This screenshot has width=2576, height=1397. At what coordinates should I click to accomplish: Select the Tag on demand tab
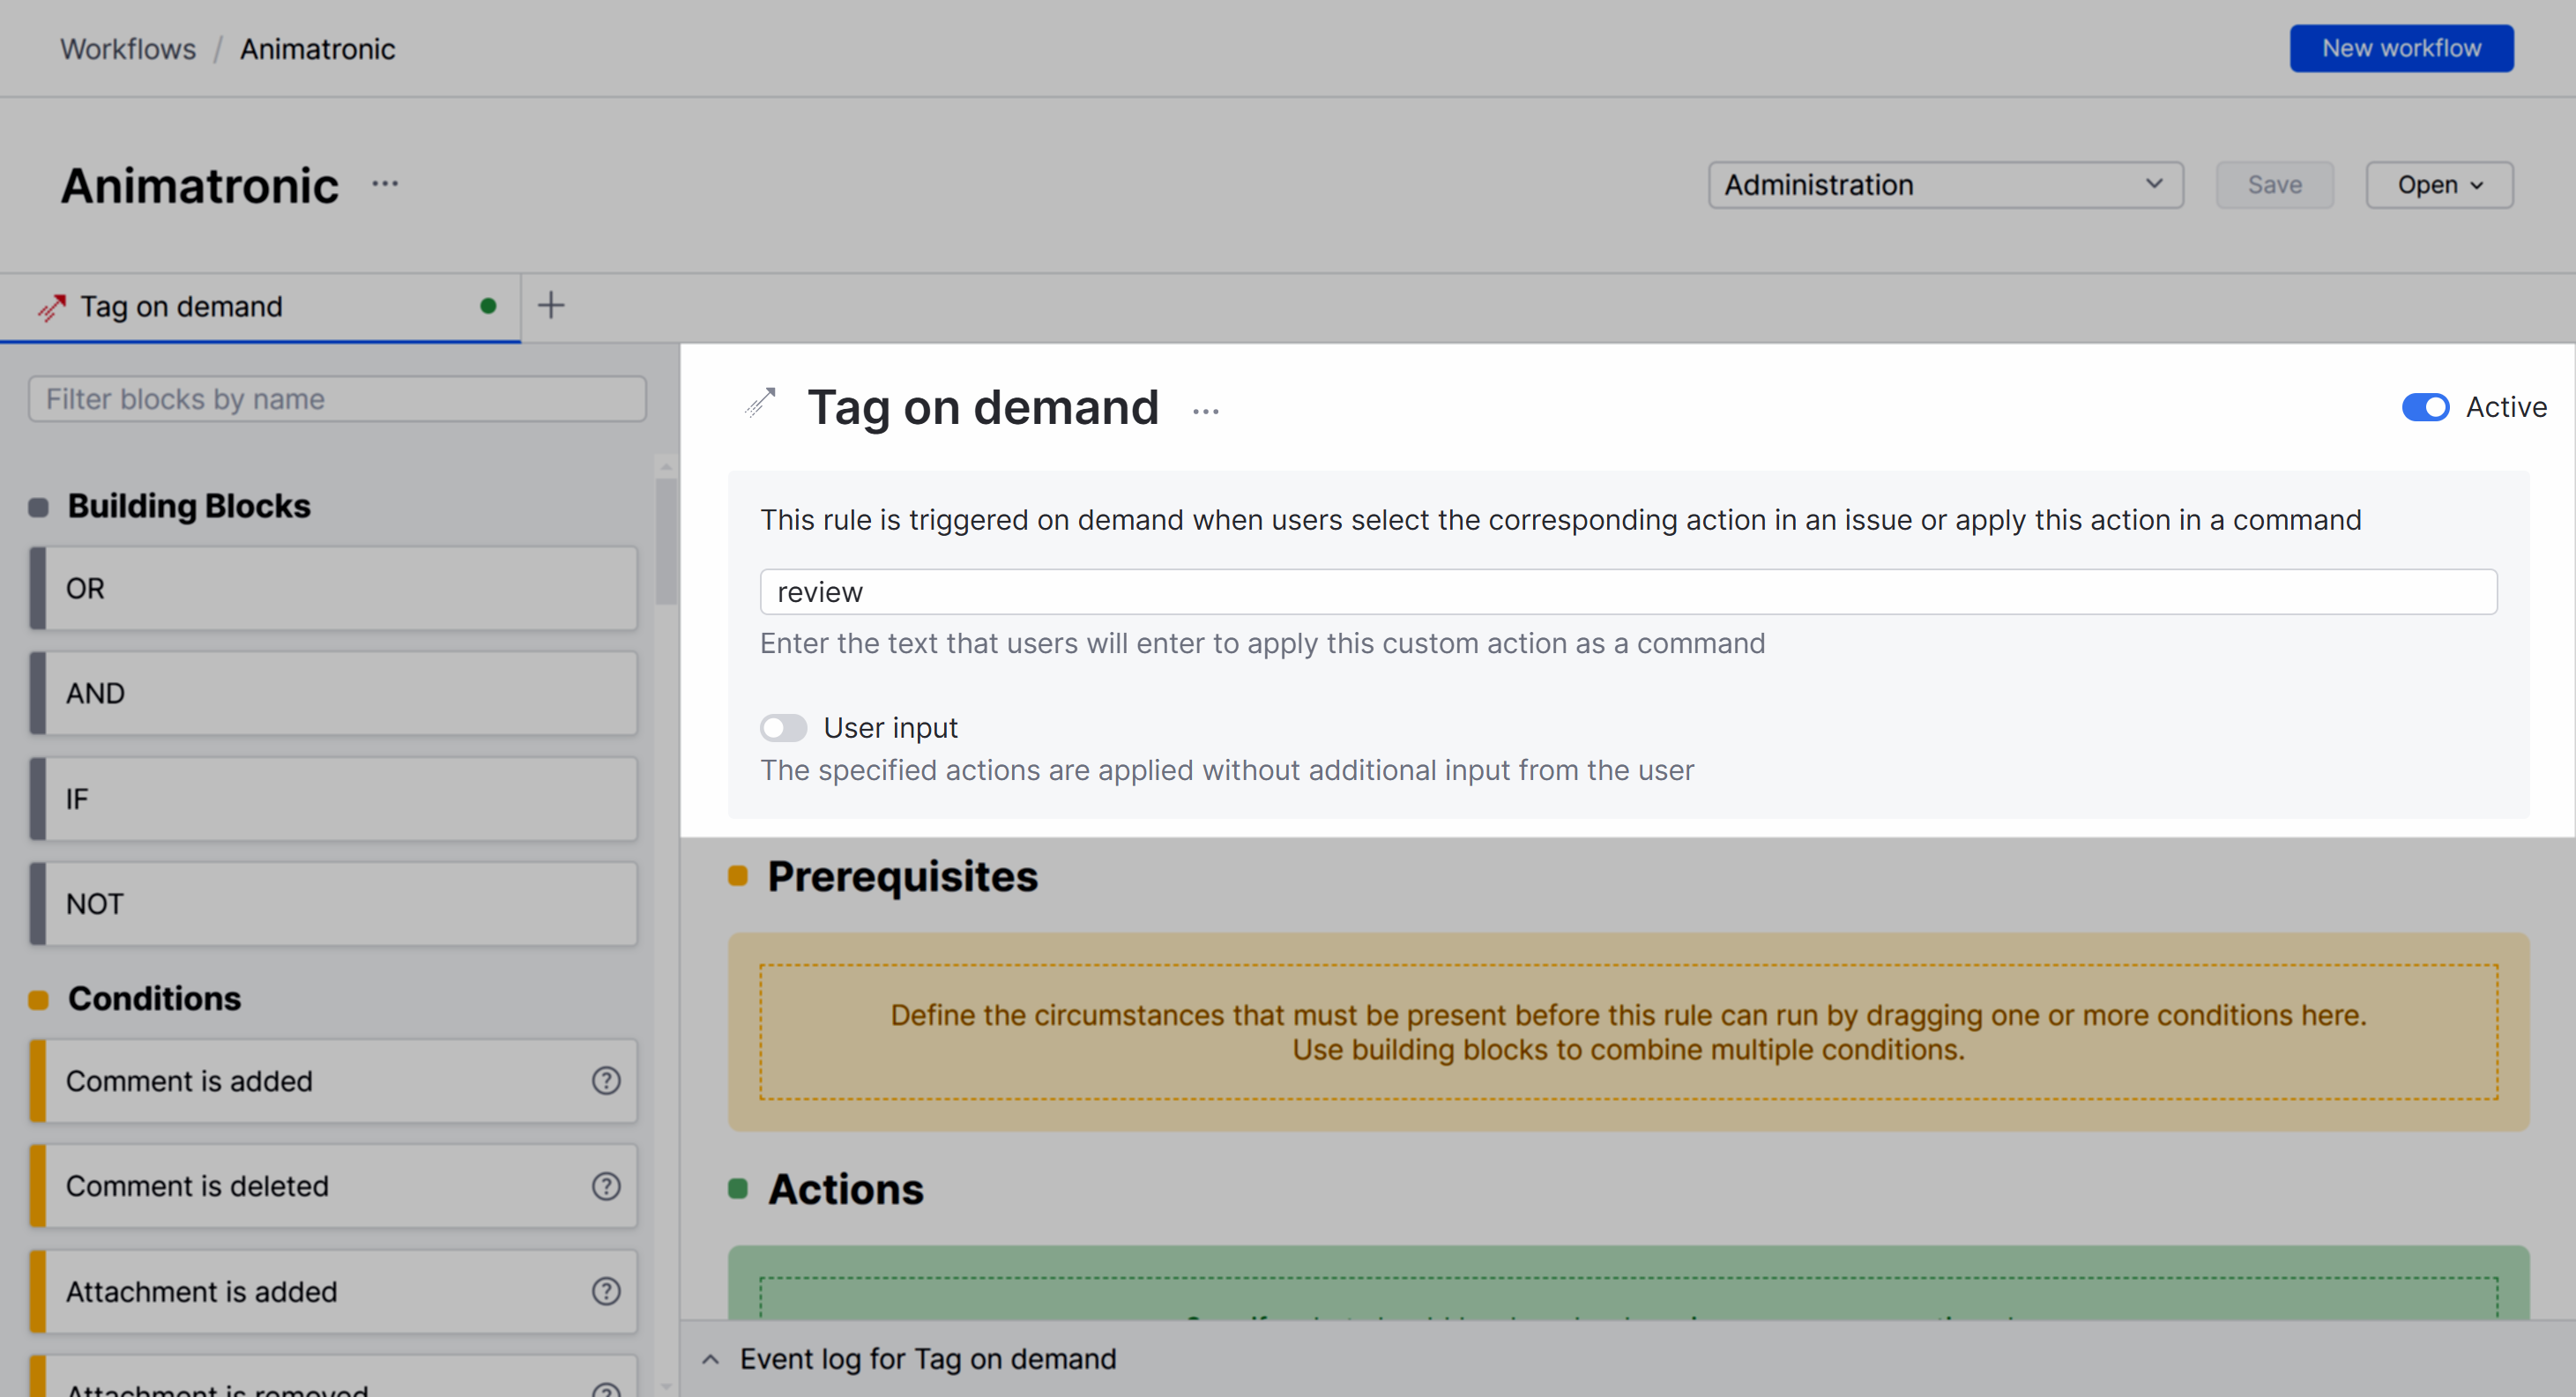[x=182, y=307]
